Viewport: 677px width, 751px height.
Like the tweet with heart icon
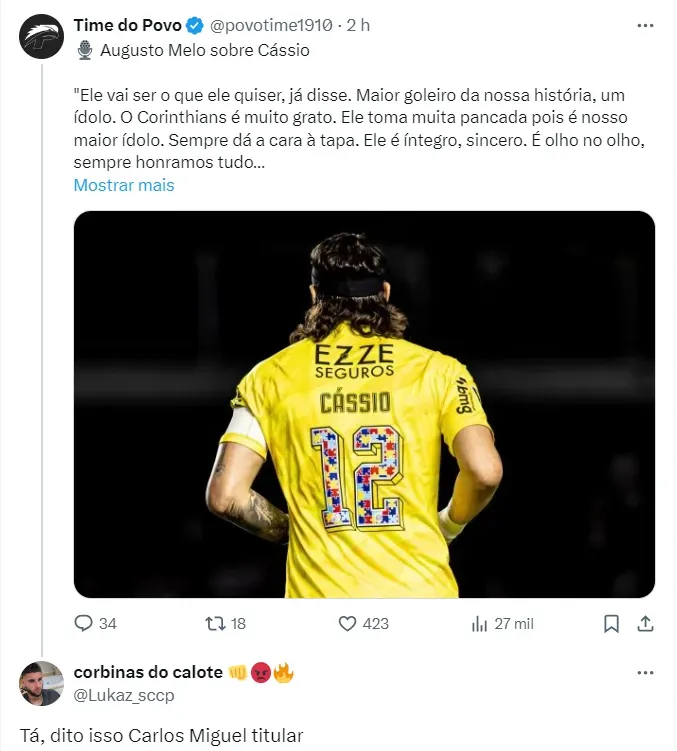pos(347,623)
